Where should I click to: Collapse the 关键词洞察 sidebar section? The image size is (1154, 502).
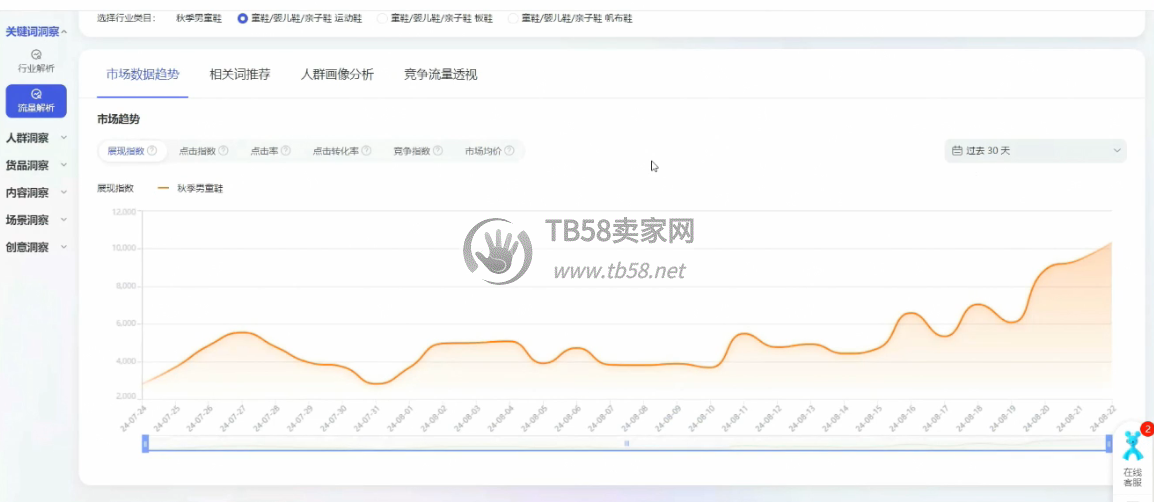(x=36, y=32)
